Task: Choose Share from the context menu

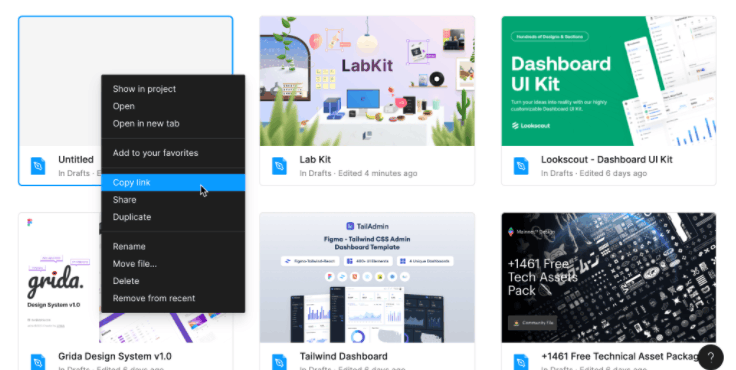Action: [173, 200]
